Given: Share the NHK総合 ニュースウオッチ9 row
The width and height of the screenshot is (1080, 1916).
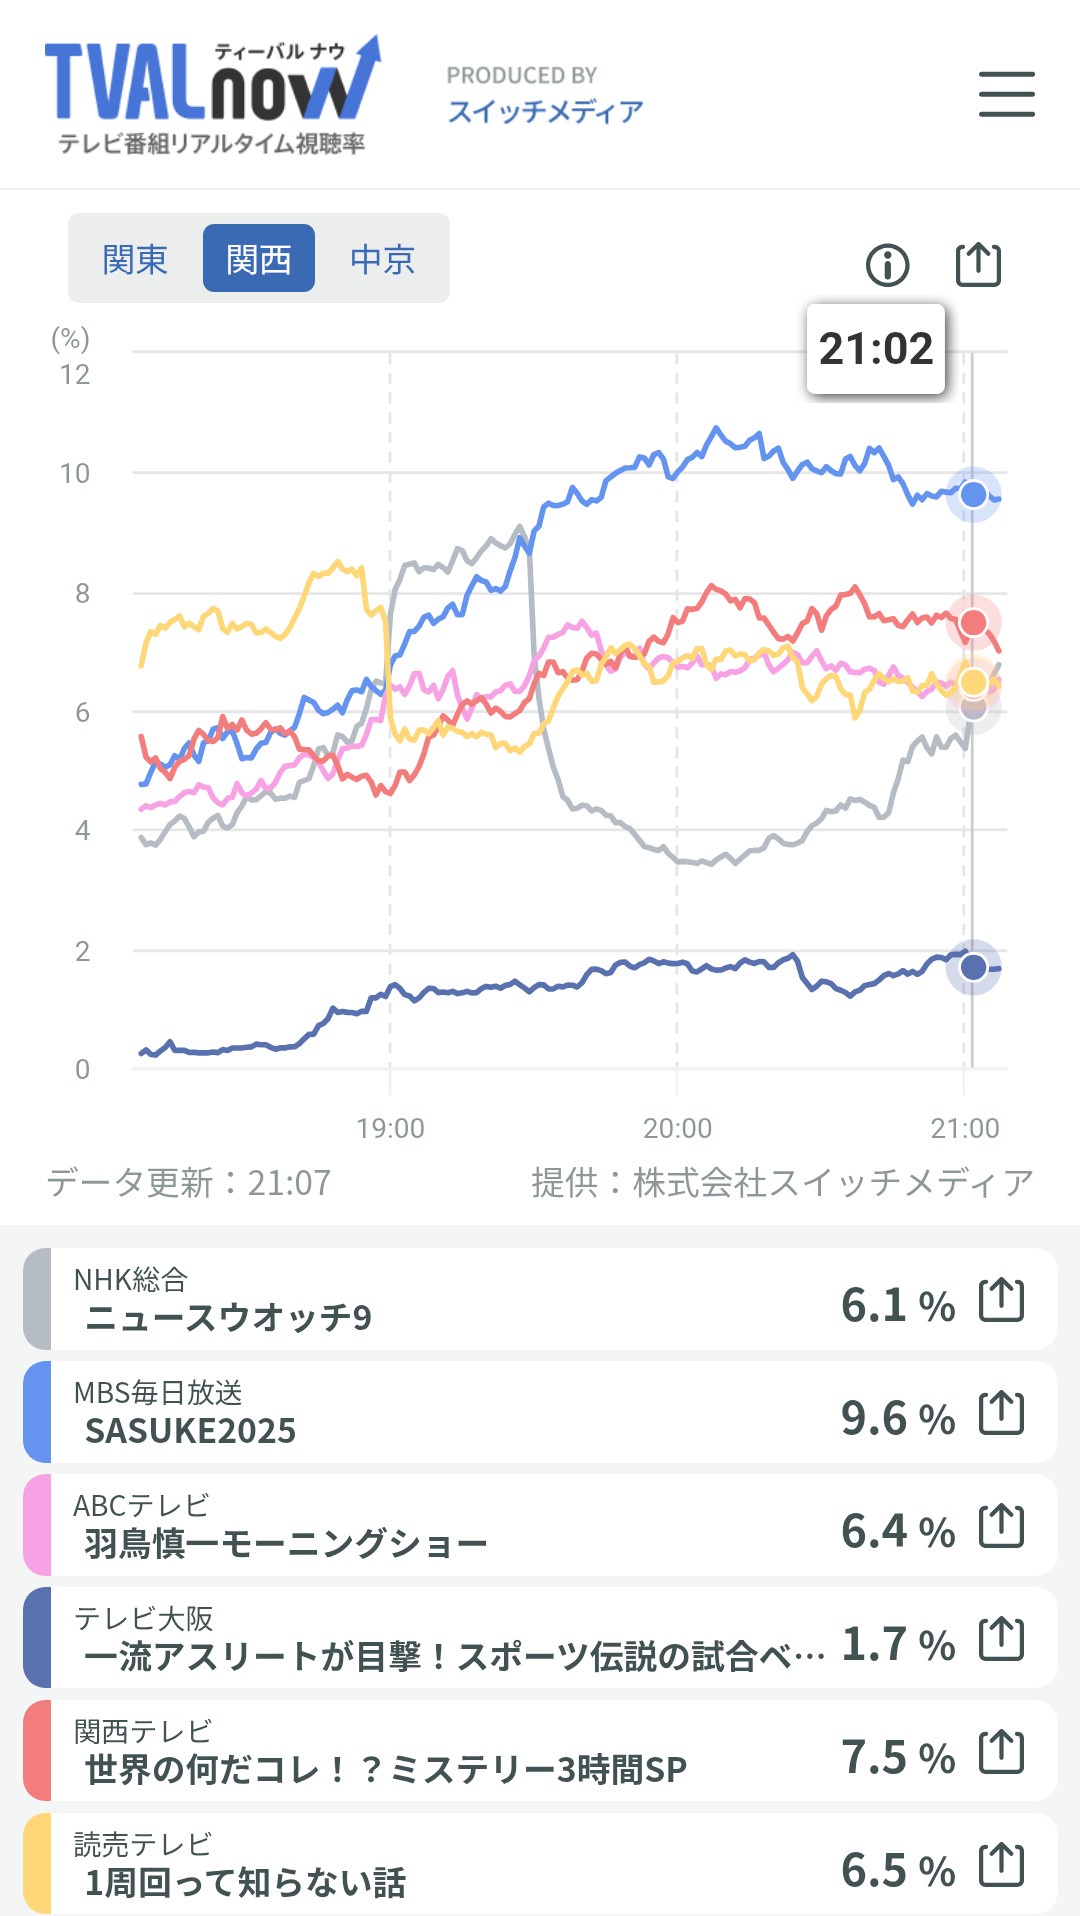Looking at the screenshot, I should point(1001,1300).
